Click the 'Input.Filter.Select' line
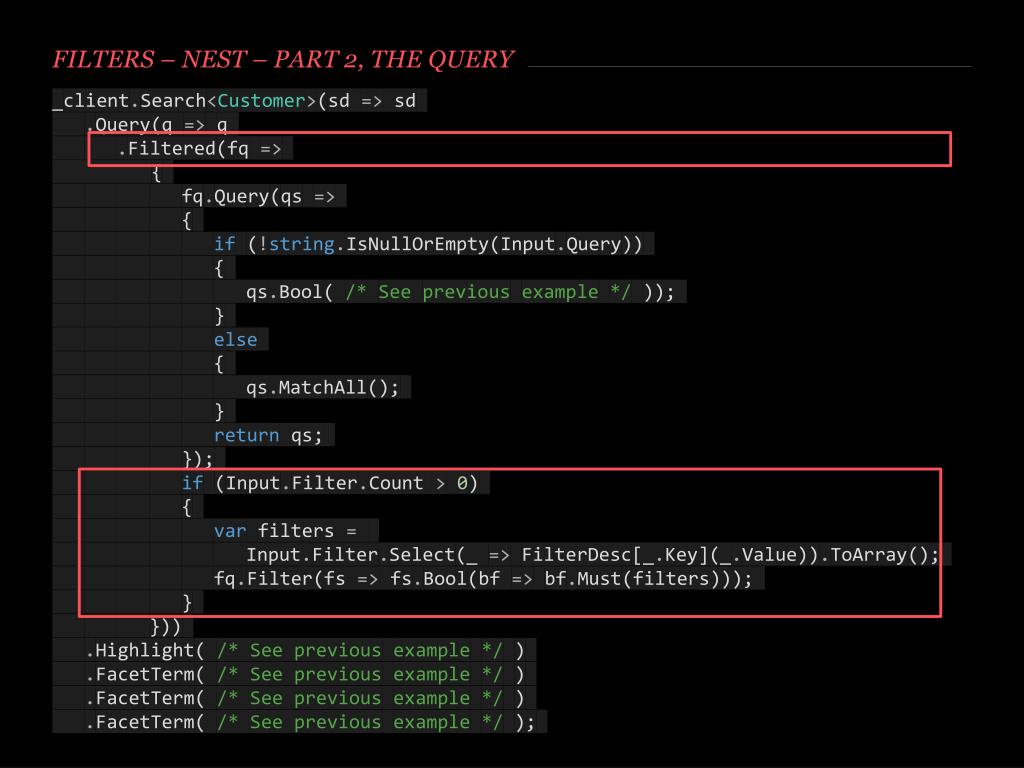 [x=590, y=554]
